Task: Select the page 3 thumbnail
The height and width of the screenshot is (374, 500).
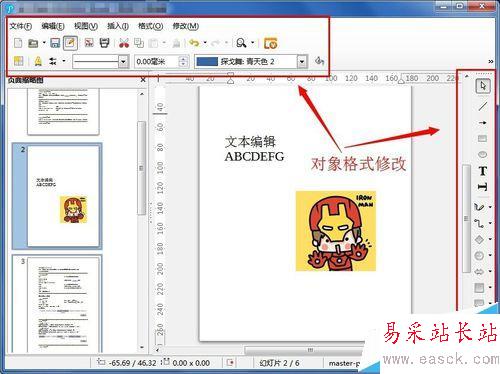Action: 63,304
